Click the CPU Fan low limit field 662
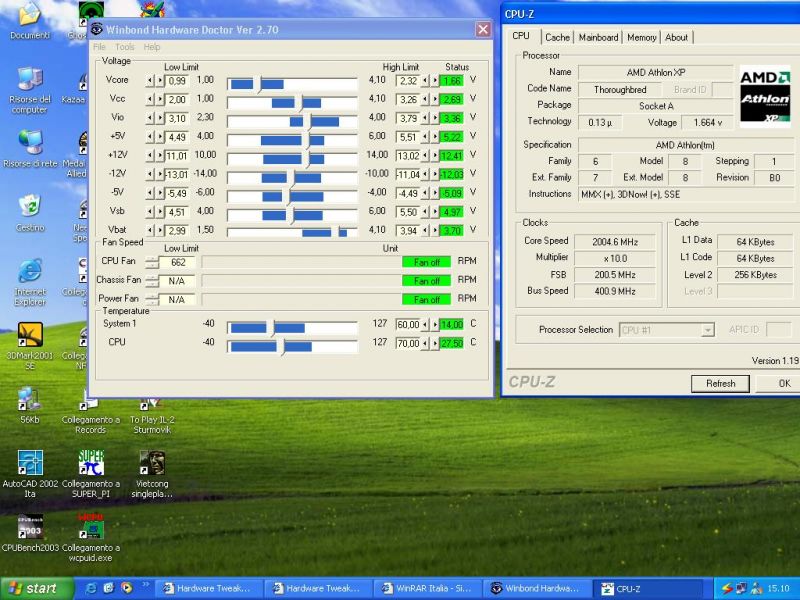Image resolution: width=800 pixels, height=600 pixels. click(x=178, y=262)
